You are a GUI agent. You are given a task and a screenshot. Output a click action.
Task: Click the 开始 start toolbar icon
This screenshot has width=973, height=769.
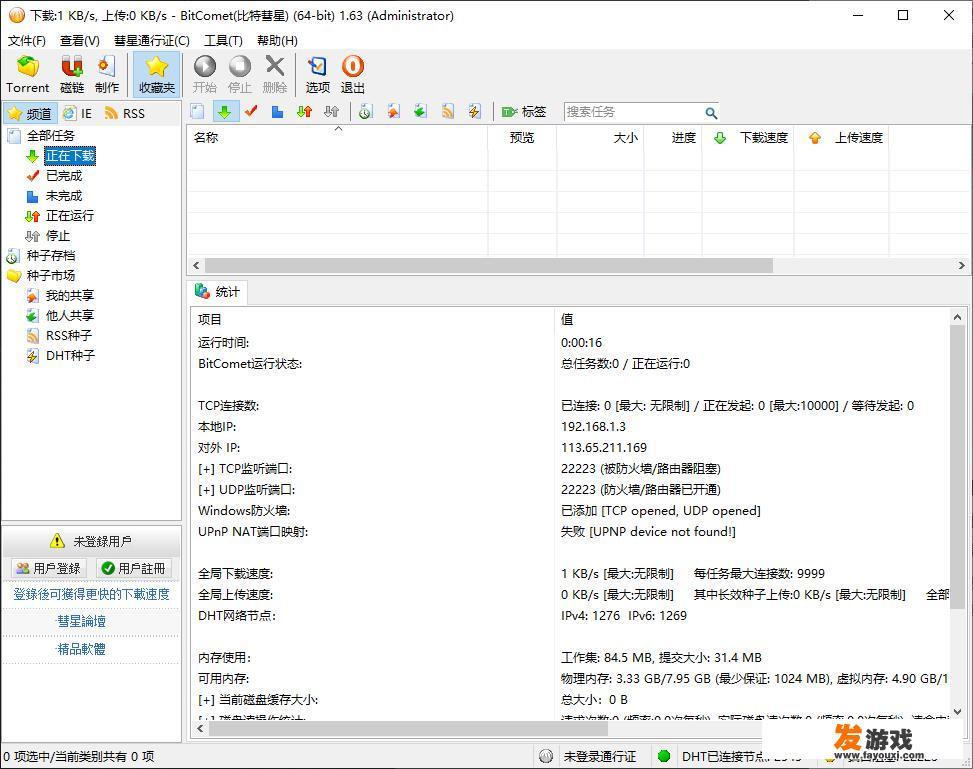(205, 74)
